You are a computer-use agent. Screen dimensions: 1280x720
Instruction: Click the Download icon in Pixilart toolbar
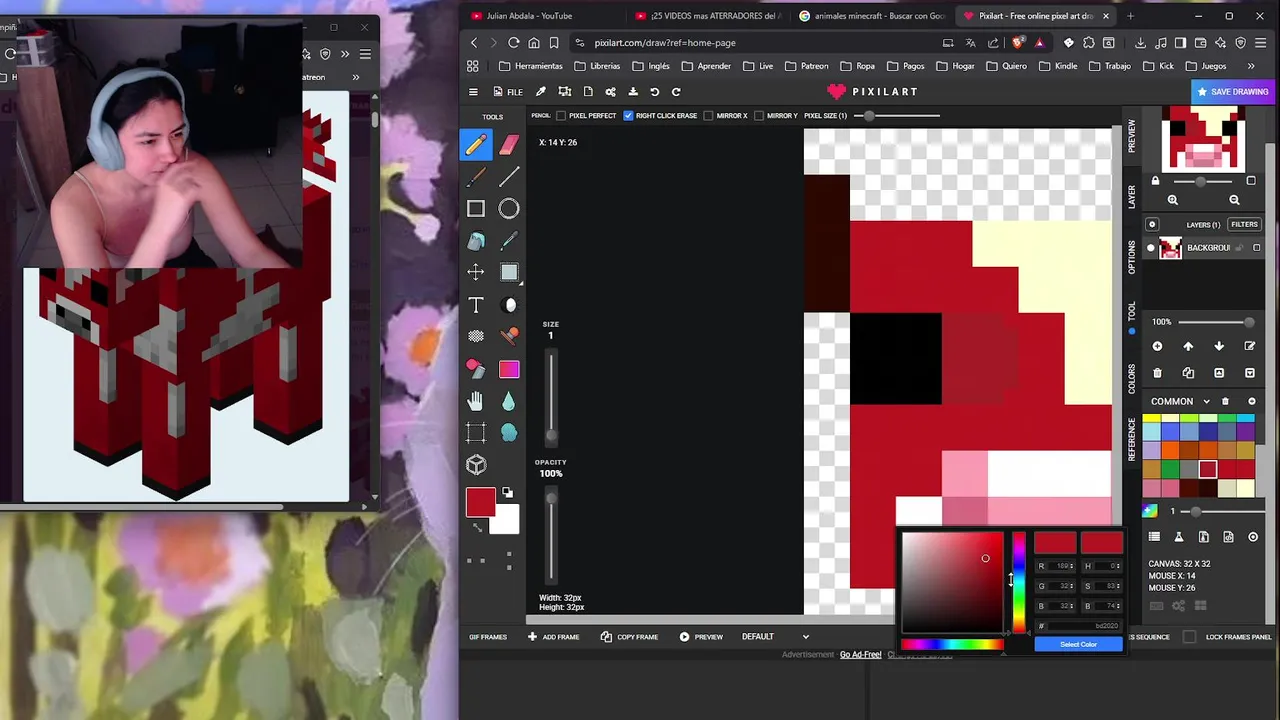(633, 92)
